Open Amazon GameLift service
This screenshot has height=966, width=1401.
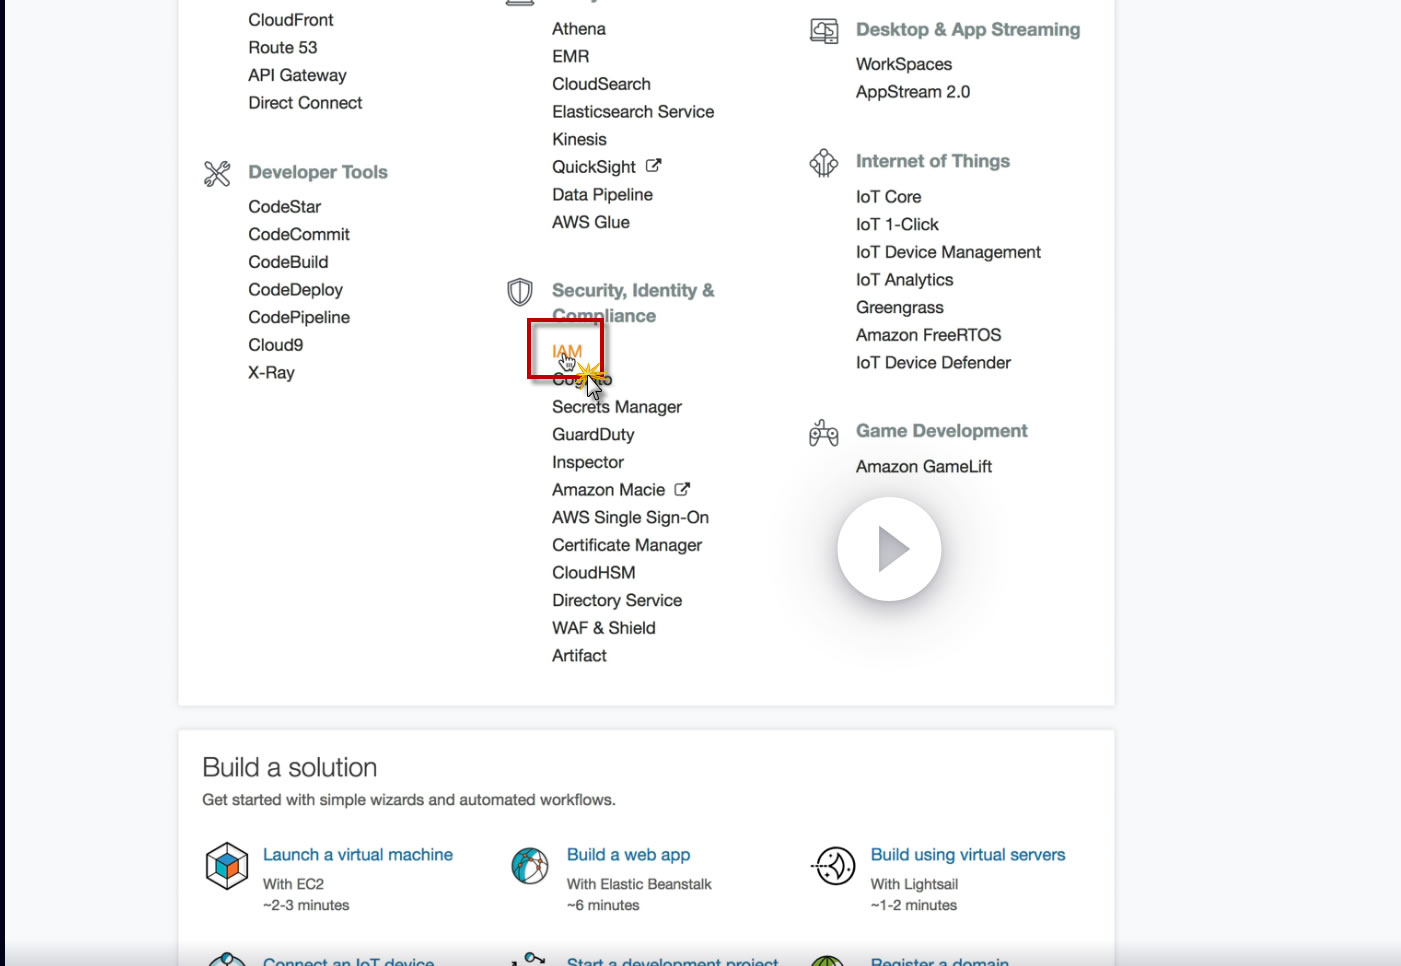pos(923,467)
